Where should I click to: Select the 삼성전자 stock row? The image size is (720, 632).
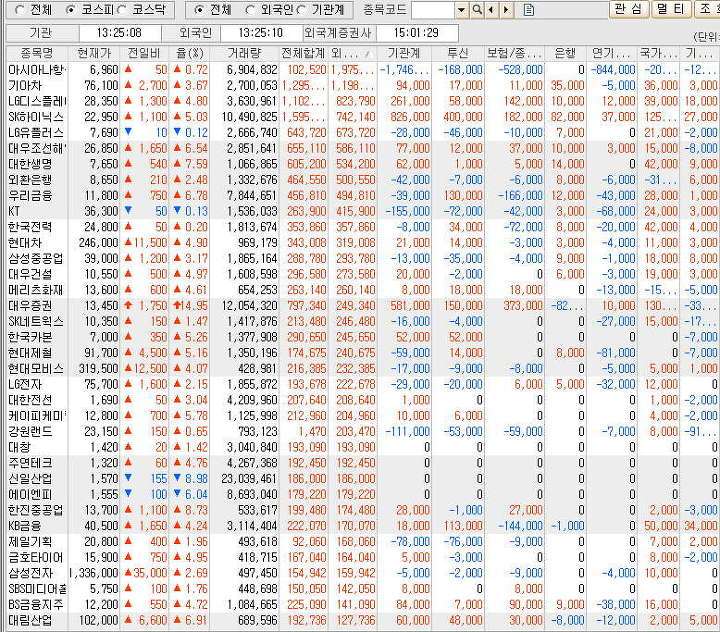pyautogui.click(x=363, y=573)
